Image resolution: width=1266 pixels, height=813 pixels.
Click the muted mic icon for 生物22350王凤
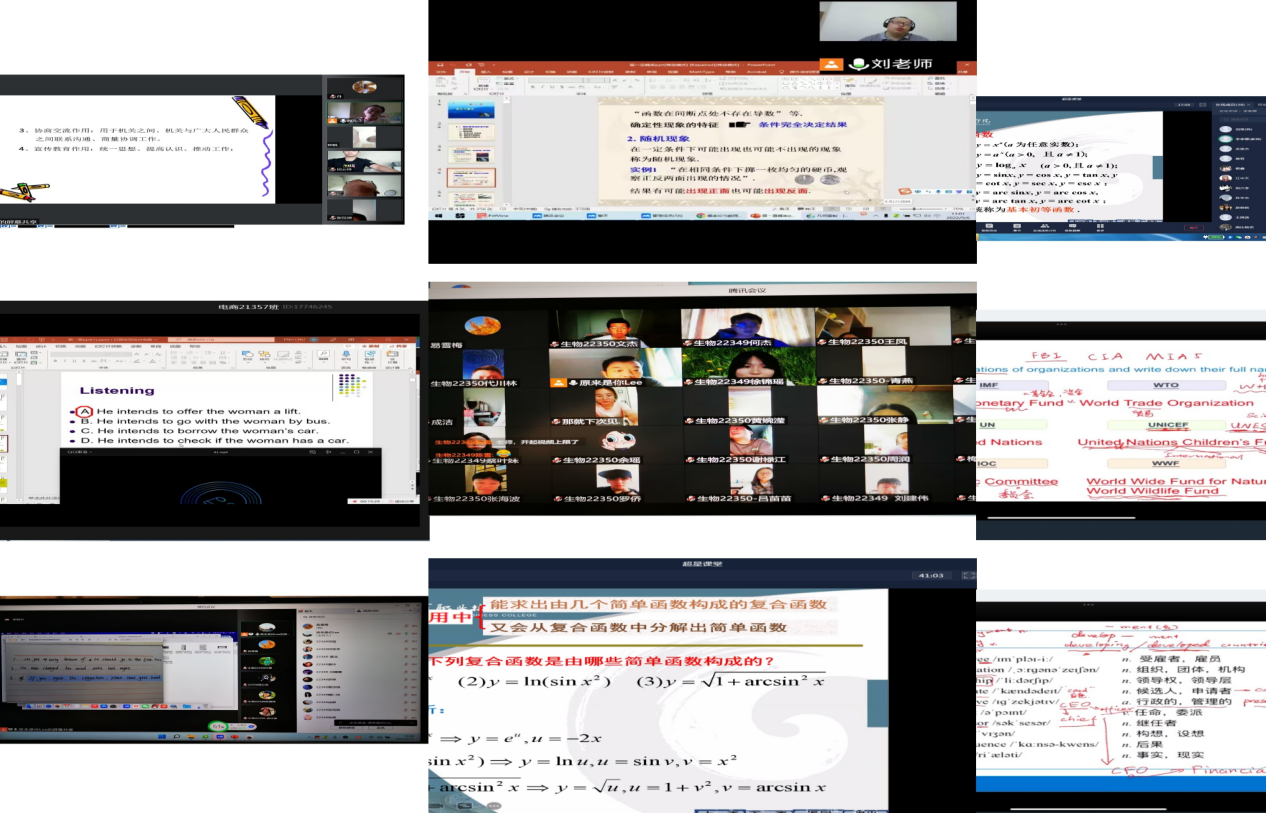click(822, 342)
